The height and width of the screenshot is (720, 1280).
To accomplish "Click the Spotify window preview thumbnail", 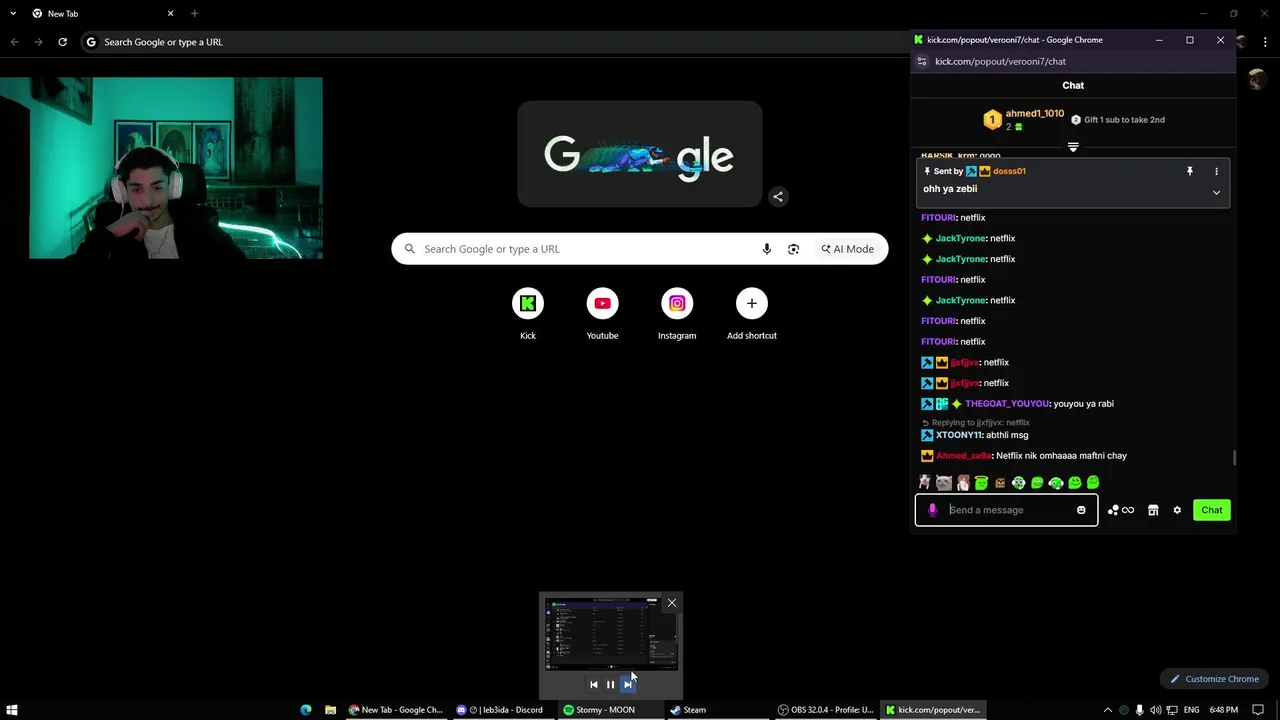I will point(611,633).
